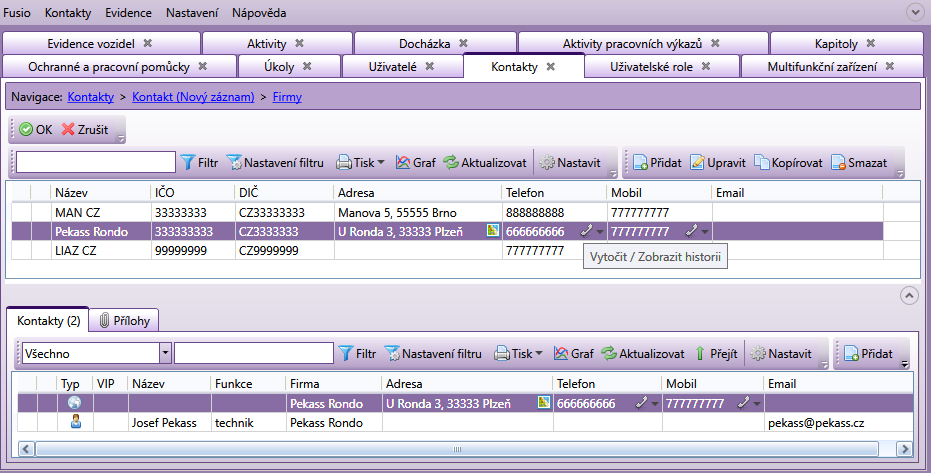Click the lower toolbar search input field

click(x=254, y=353)
